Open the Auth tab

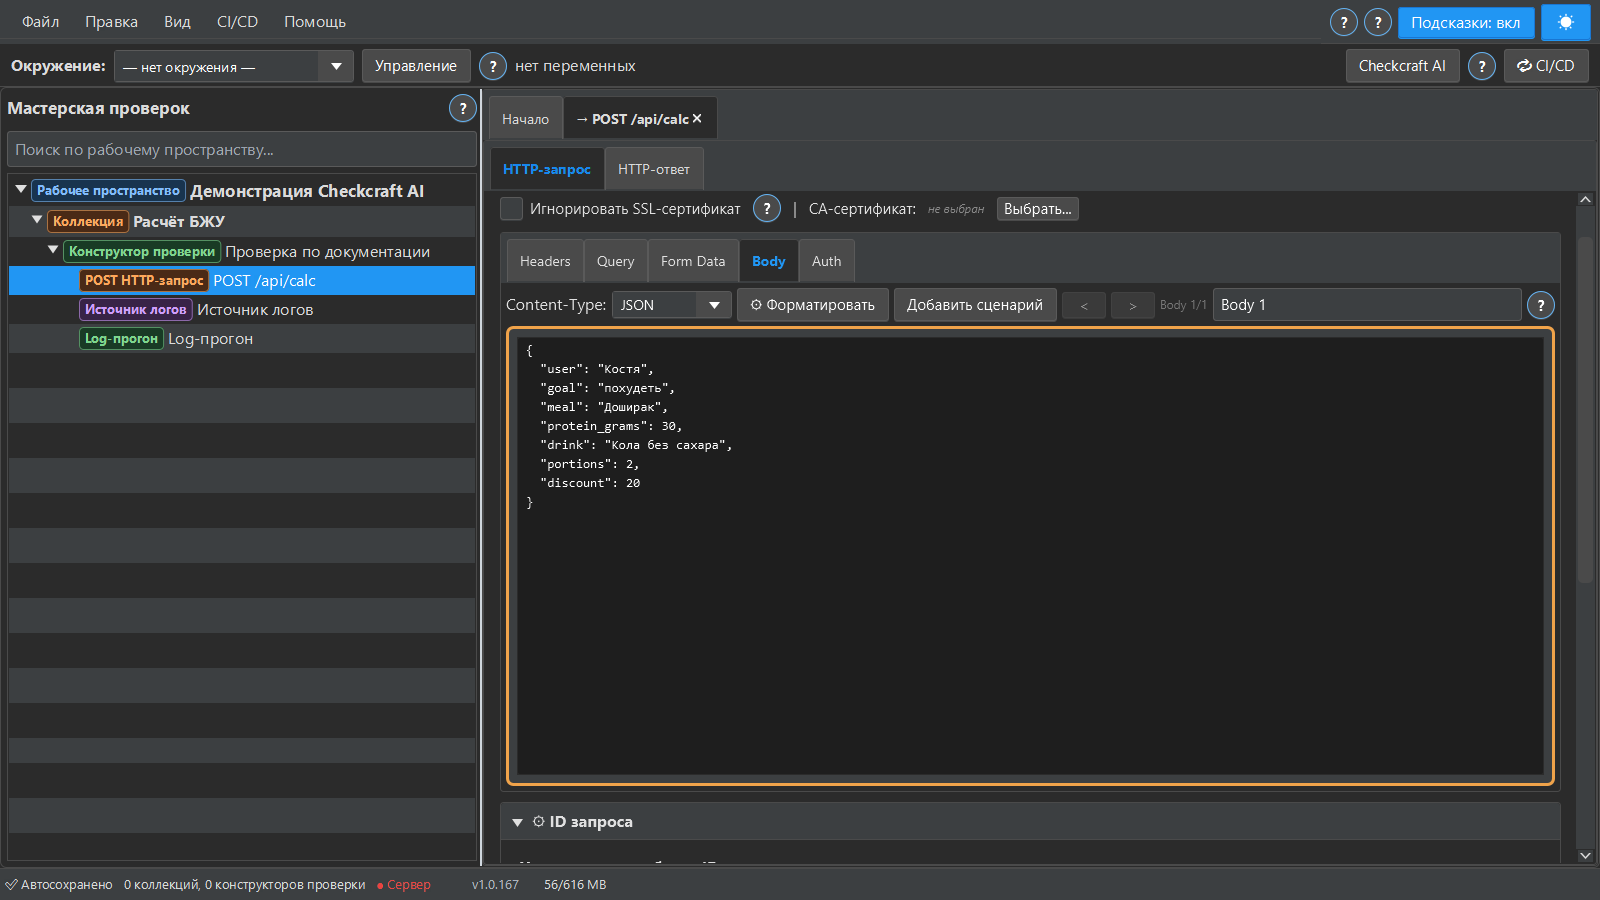tap(827, 261)
